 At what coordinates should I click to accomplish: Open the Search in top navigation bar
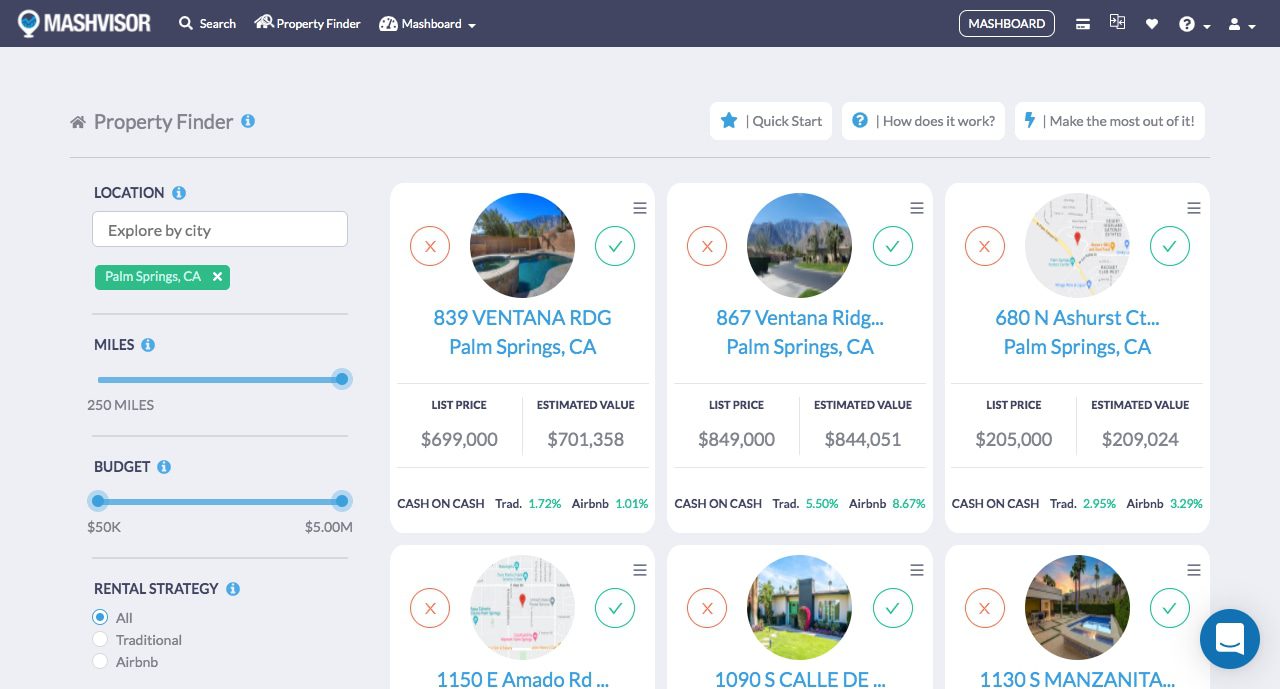point(207,23)
